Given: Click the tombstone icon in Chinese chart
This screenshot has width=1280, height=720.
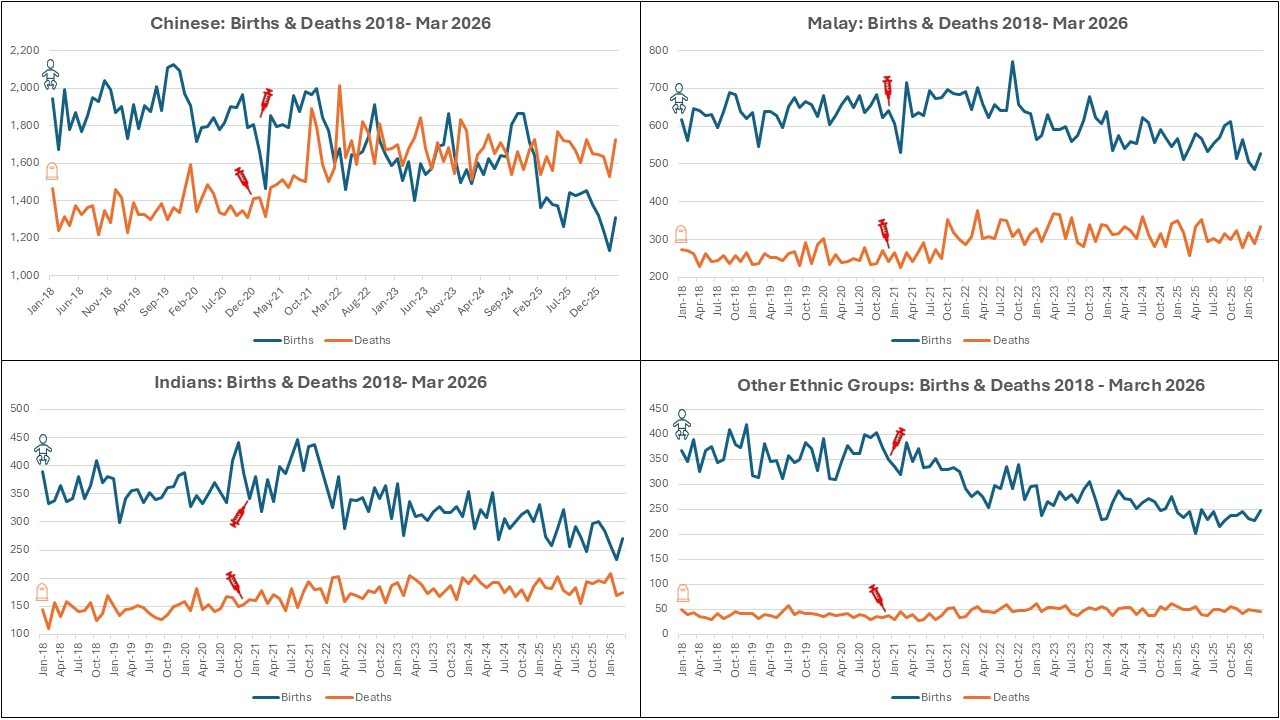Looking at the screenshot, I should tap(52, 171).
